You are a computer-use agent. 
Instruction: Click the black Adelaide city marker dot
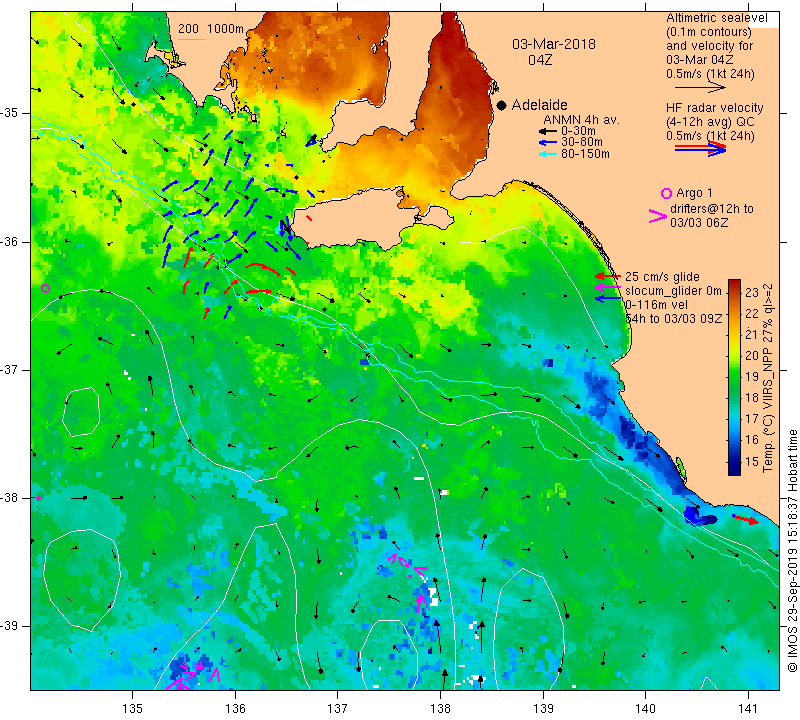502,105
